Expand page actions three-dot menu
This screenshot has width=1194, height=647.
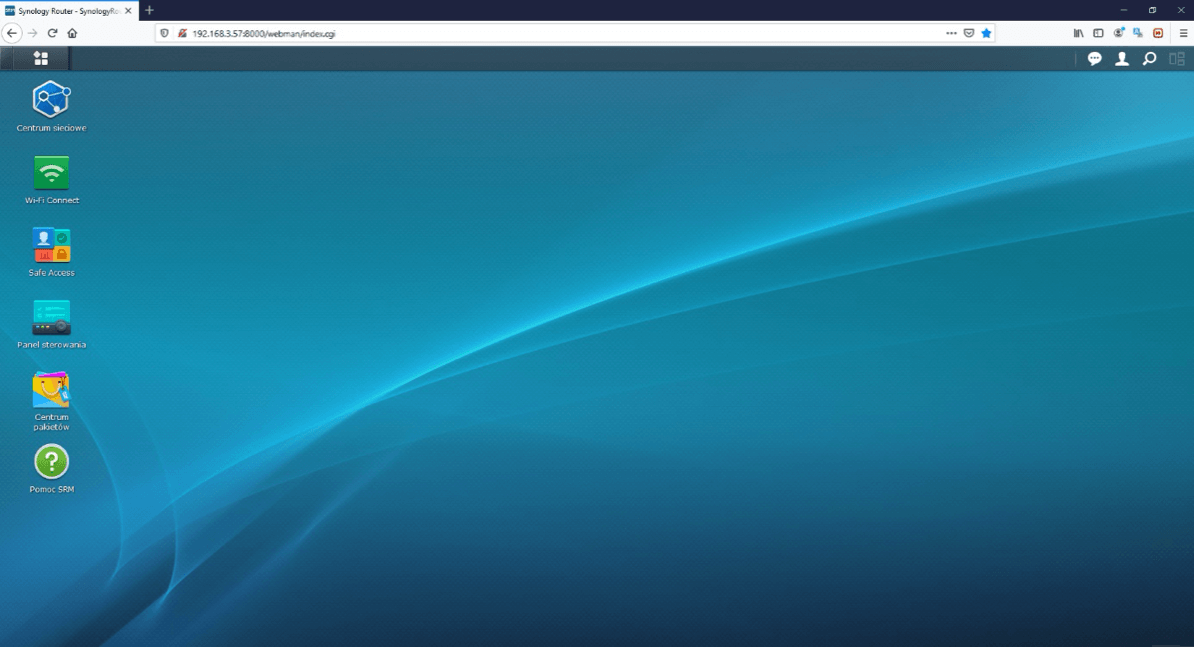tap(951, 33)
